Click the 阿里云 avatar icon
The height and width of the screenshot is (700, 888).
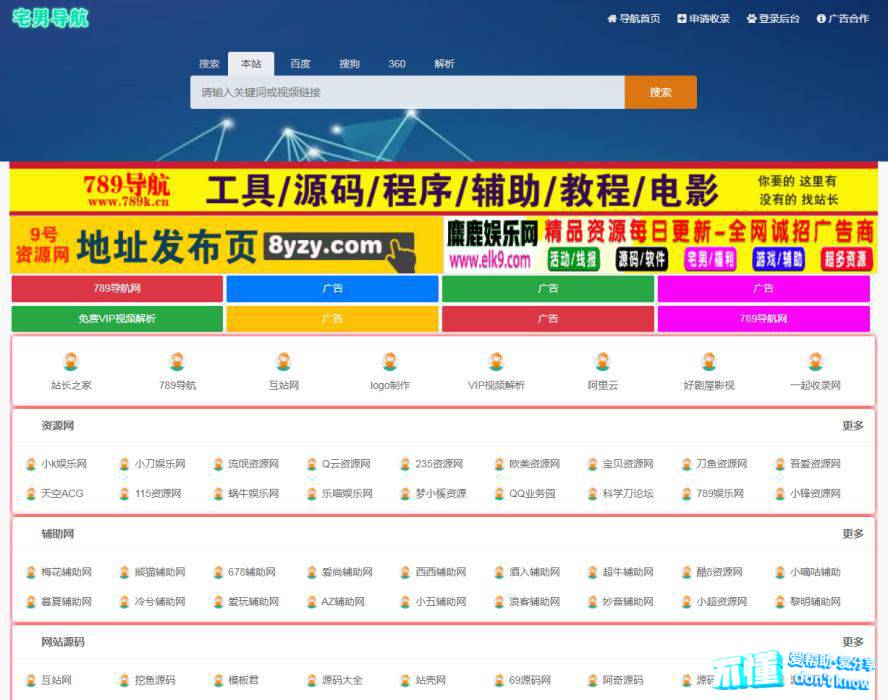[x=603, y=361]
